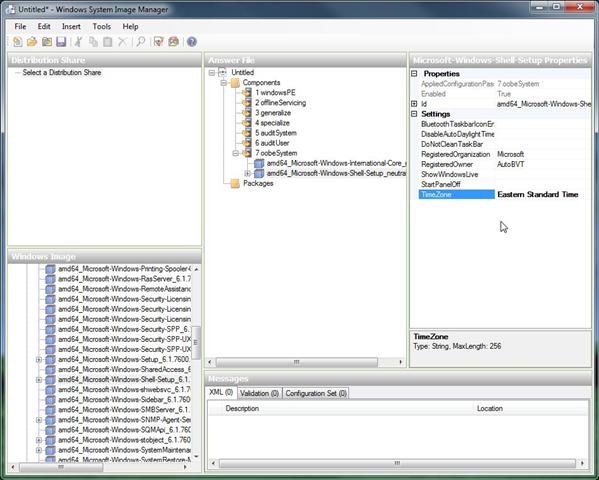Expand the Id property row

point(414,104)
